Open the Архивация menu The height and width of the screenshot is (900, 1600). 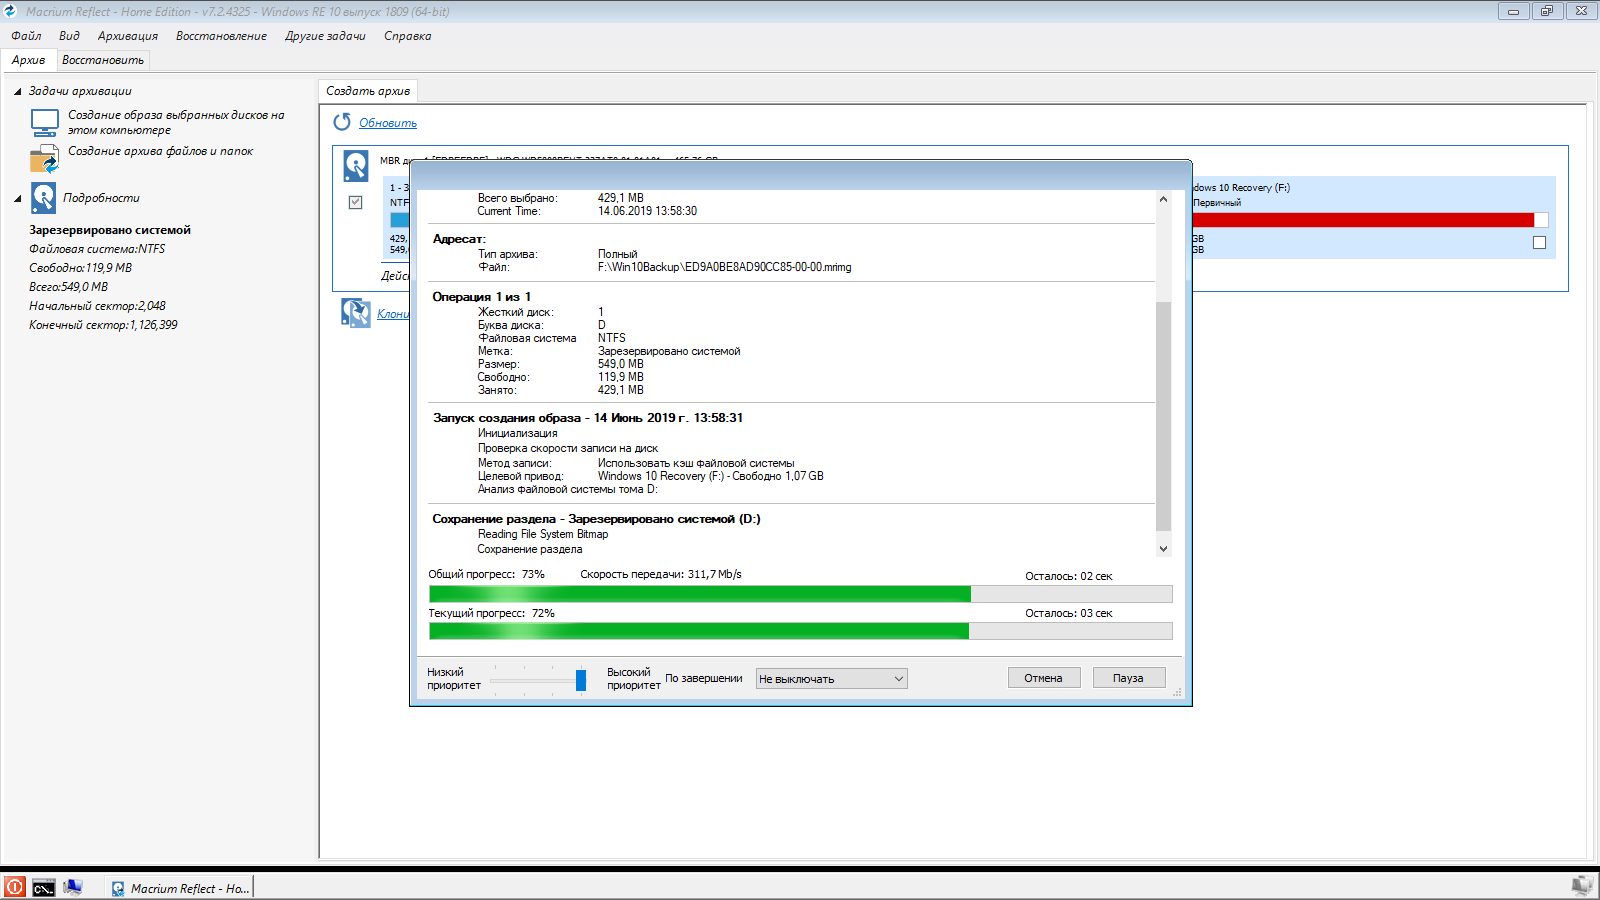click(x=127, y=36)
